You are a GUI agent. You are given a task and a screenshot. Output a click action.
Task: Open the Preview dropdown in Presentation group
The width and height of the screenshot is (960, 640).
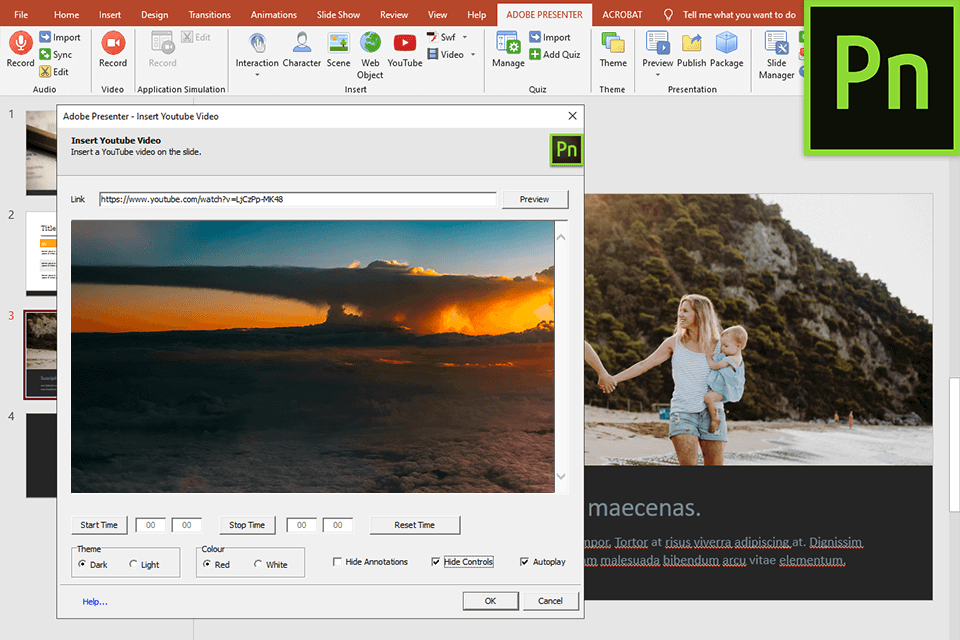click(657, 76)
